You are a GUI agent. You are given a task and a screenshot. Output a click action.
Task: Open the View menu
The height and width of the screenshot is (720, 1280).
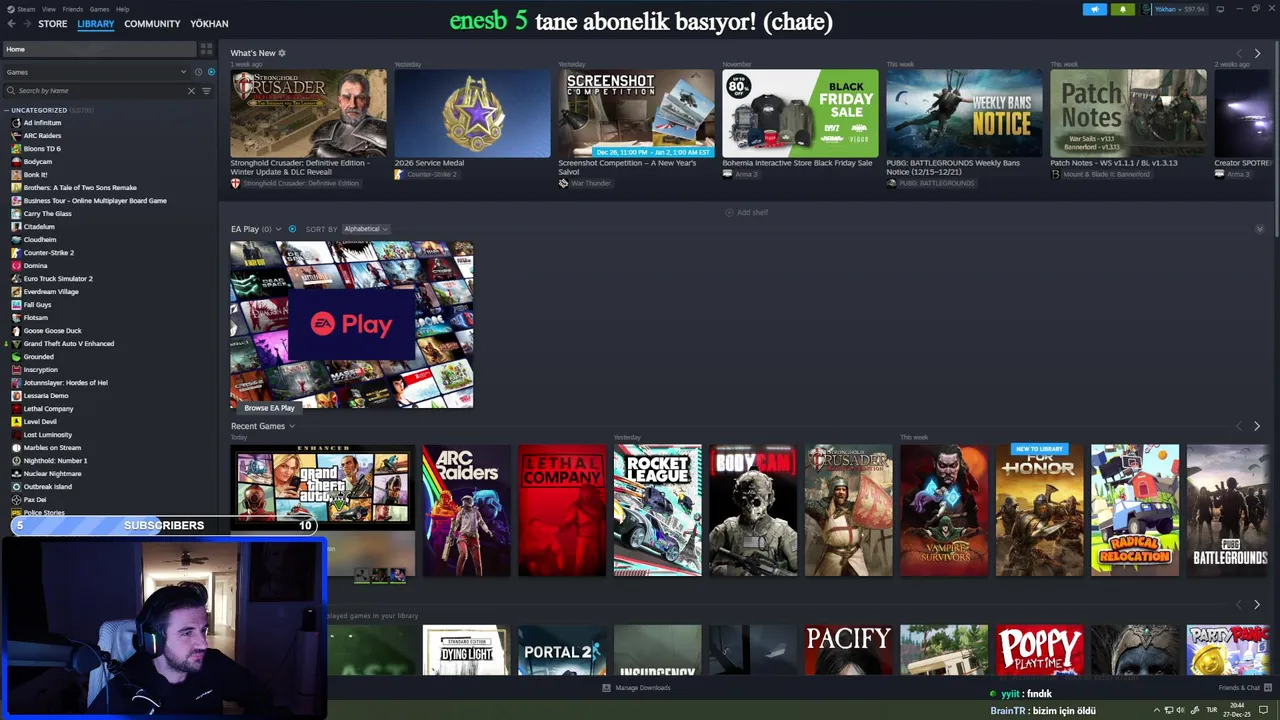(x=49, y=9)
